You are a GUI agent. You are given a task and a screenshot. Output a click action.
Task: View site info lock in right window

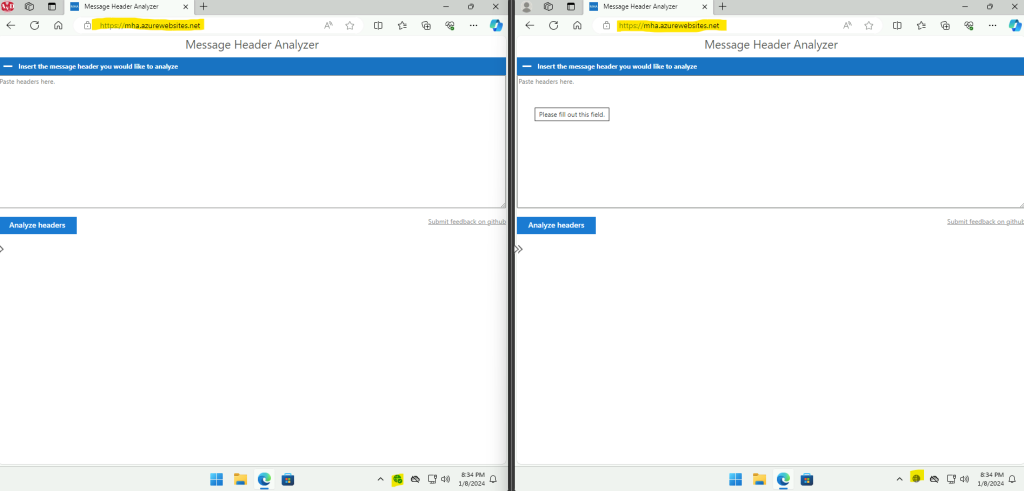(x=607, y=25)
